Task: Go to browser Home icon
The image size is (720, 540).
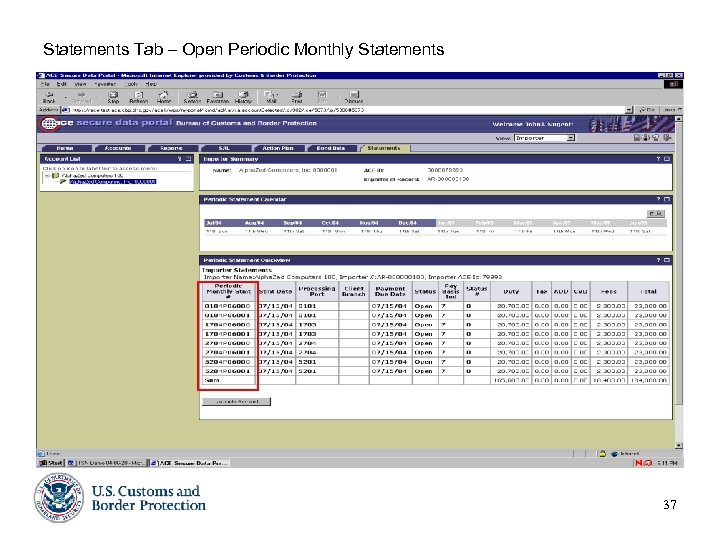Action: click(x=164, y=97)
